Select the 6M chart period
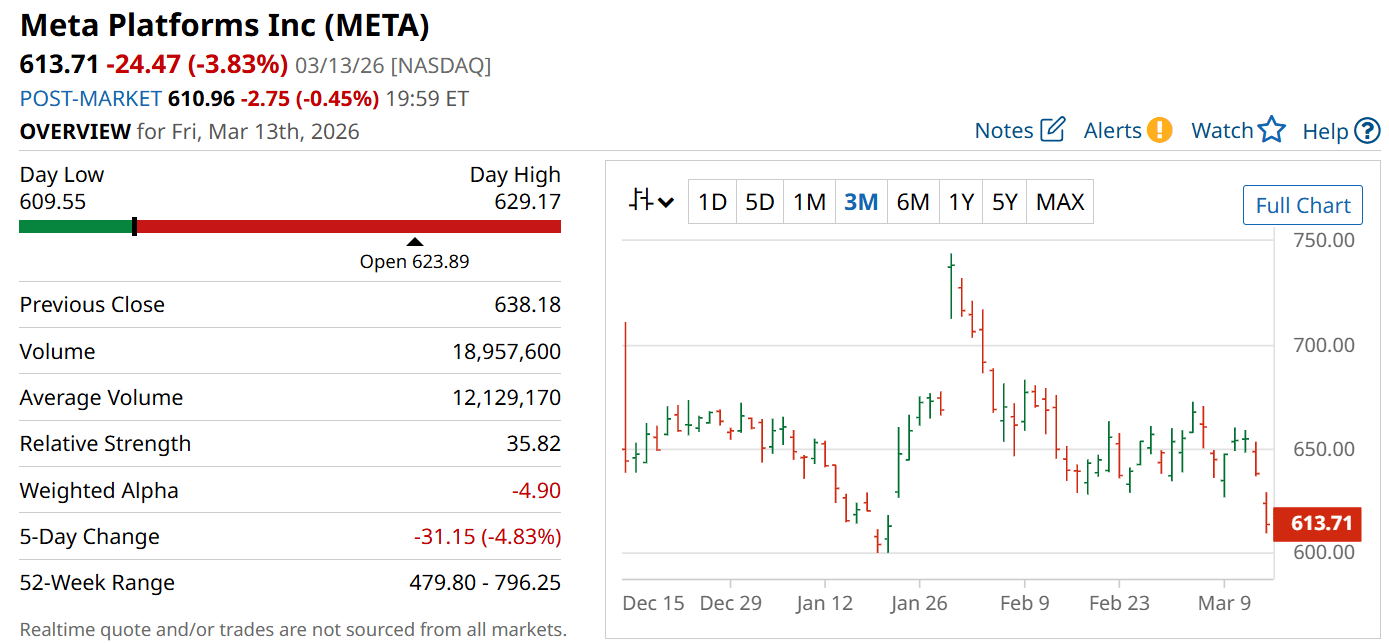Image resolution: width=1389 pixels, height=643 pixels. pyautogui.click(x=913, y=202)
